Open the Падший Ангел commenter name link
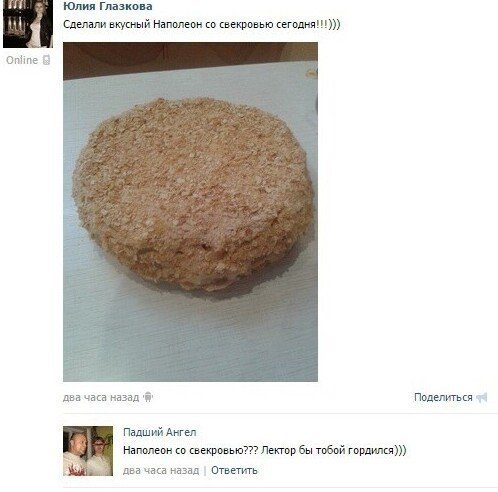Screen dimensions: 498x492 (160, 432)
